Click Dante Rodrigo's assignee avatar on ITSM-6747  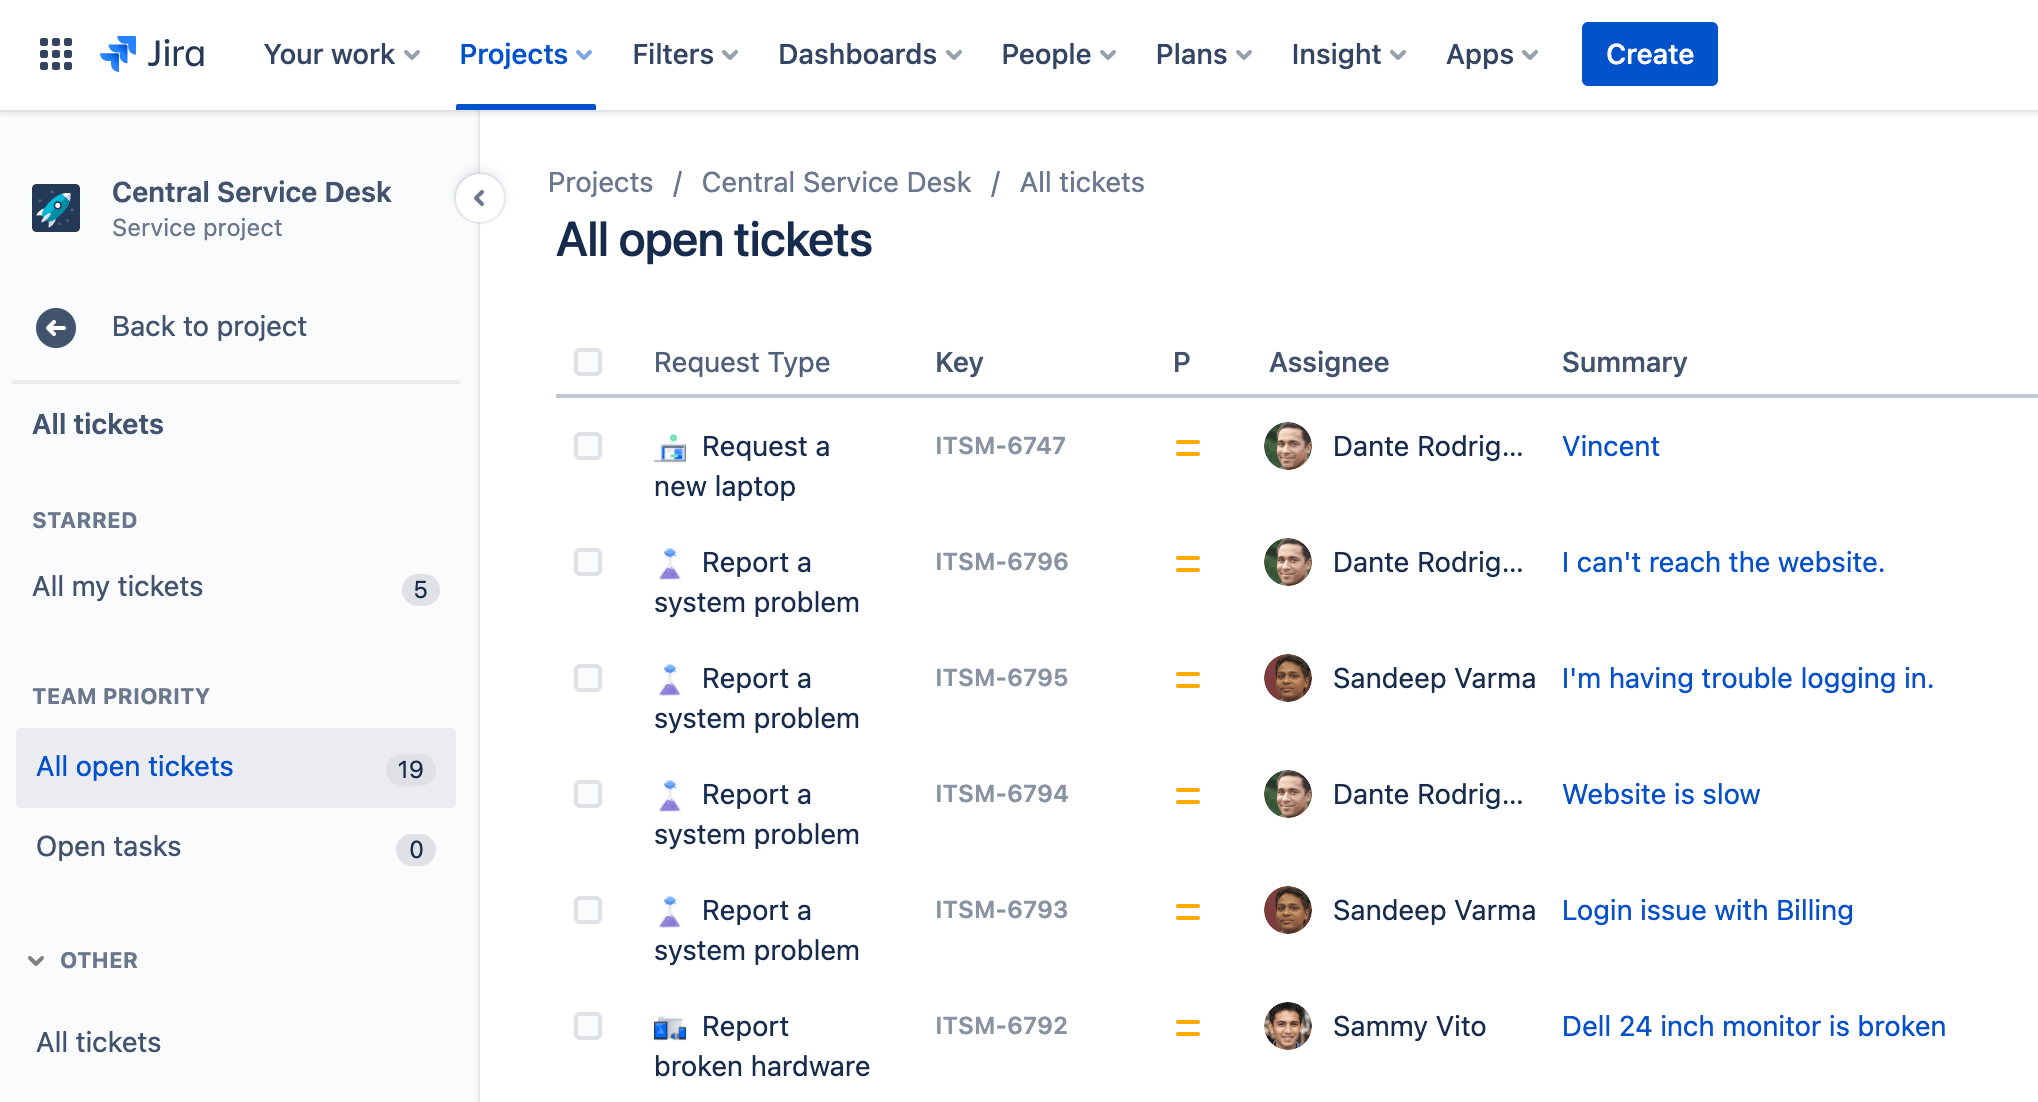point(1289,445)
